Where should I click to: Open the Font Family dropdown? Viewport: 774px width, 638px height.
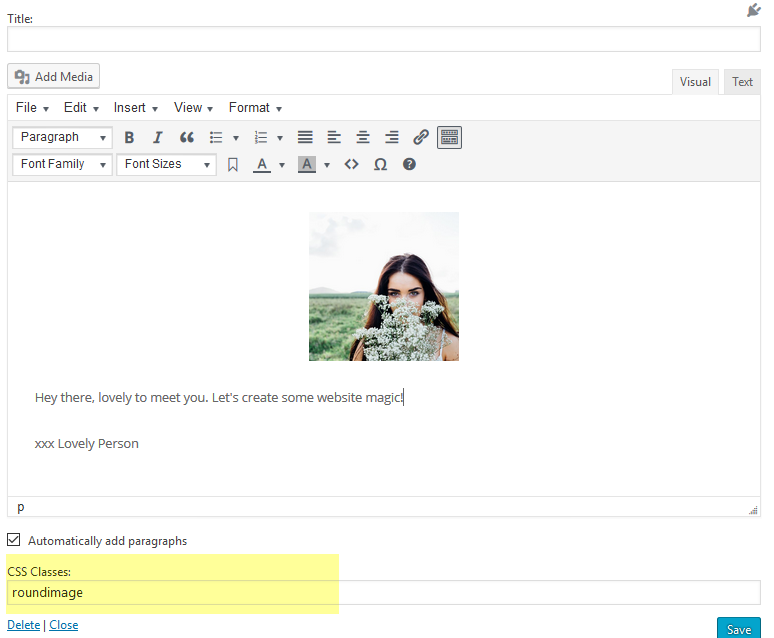63,164
